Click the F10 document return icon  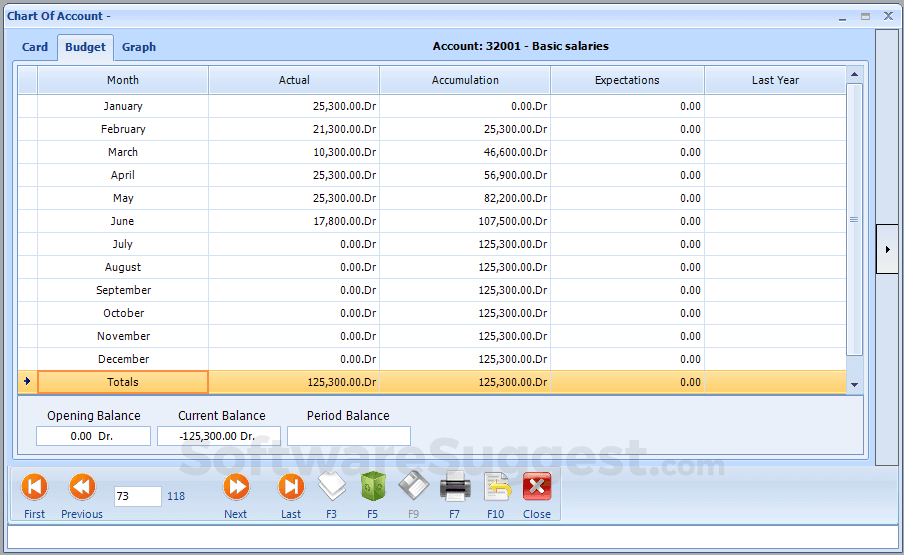click(496, 487)
